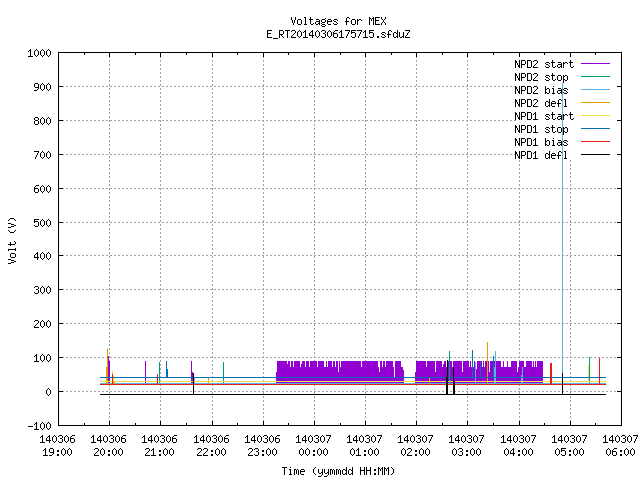Click the x-axis tick '140307 00:00'
The width and height of the screenshot is (640, 480).
[313, 446]
